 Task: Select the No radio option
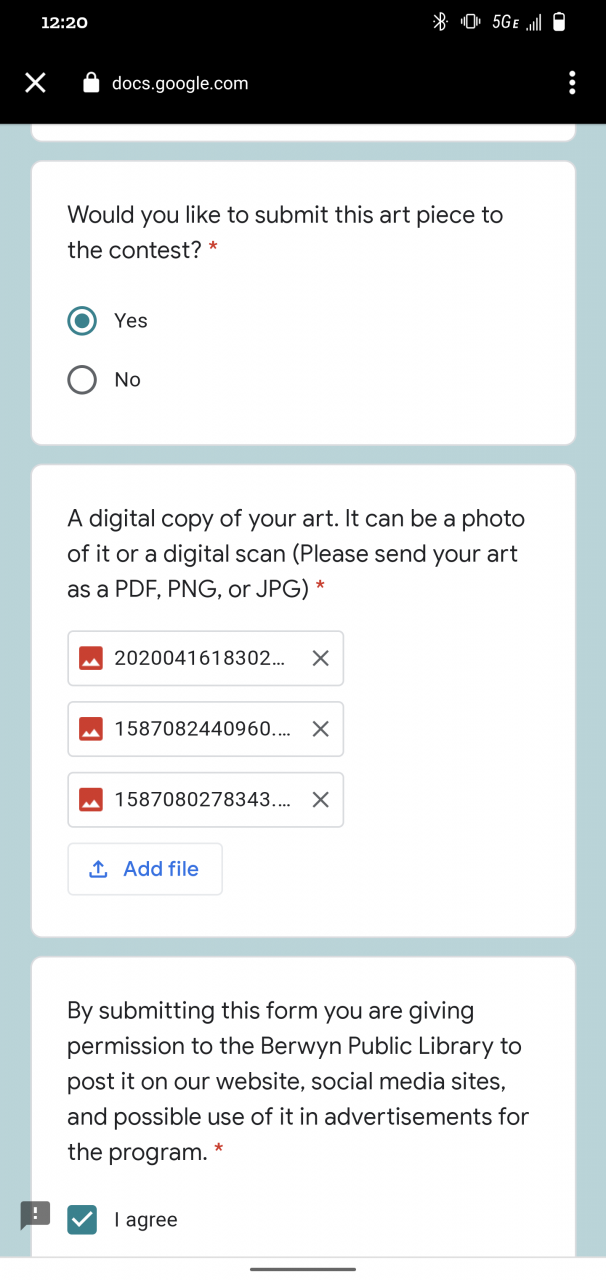[x=82, y=380]
